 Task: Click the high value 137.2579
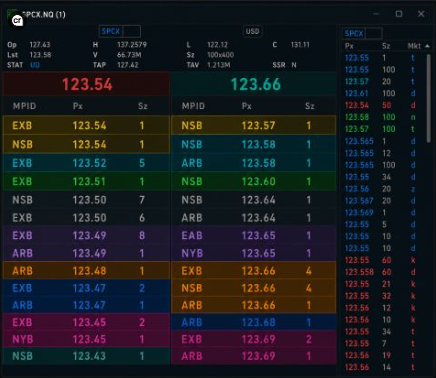point(132,44)
